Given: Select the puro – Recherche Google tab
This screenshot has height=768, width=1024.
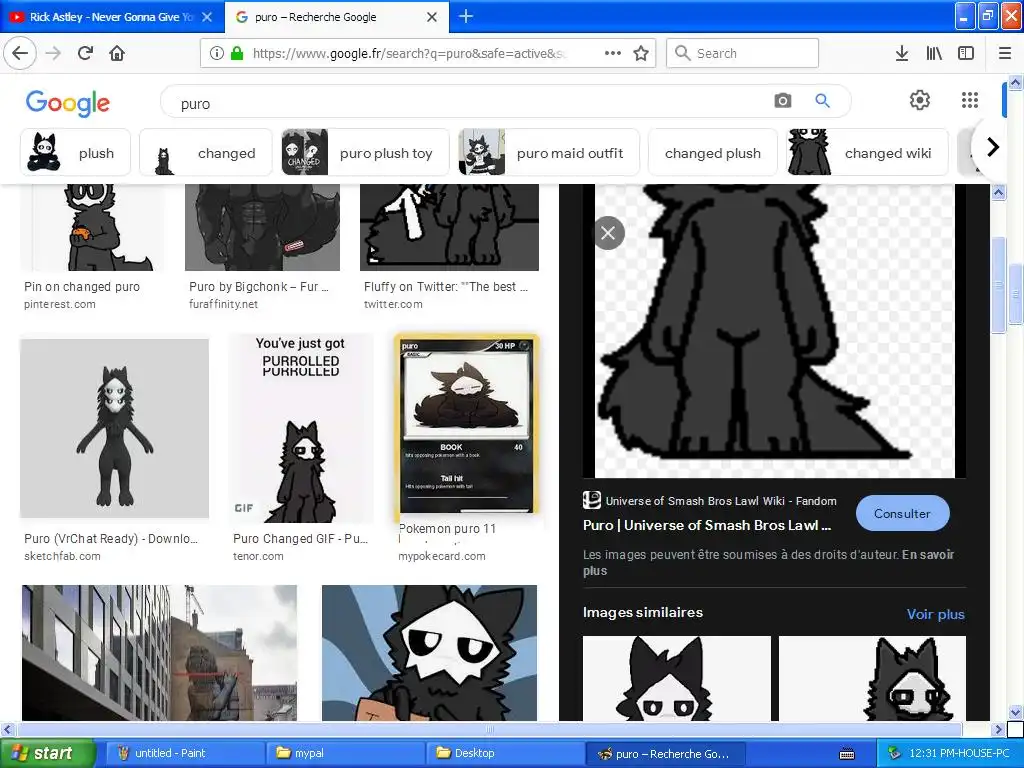Looking at the screenshot, I should 336,17.
